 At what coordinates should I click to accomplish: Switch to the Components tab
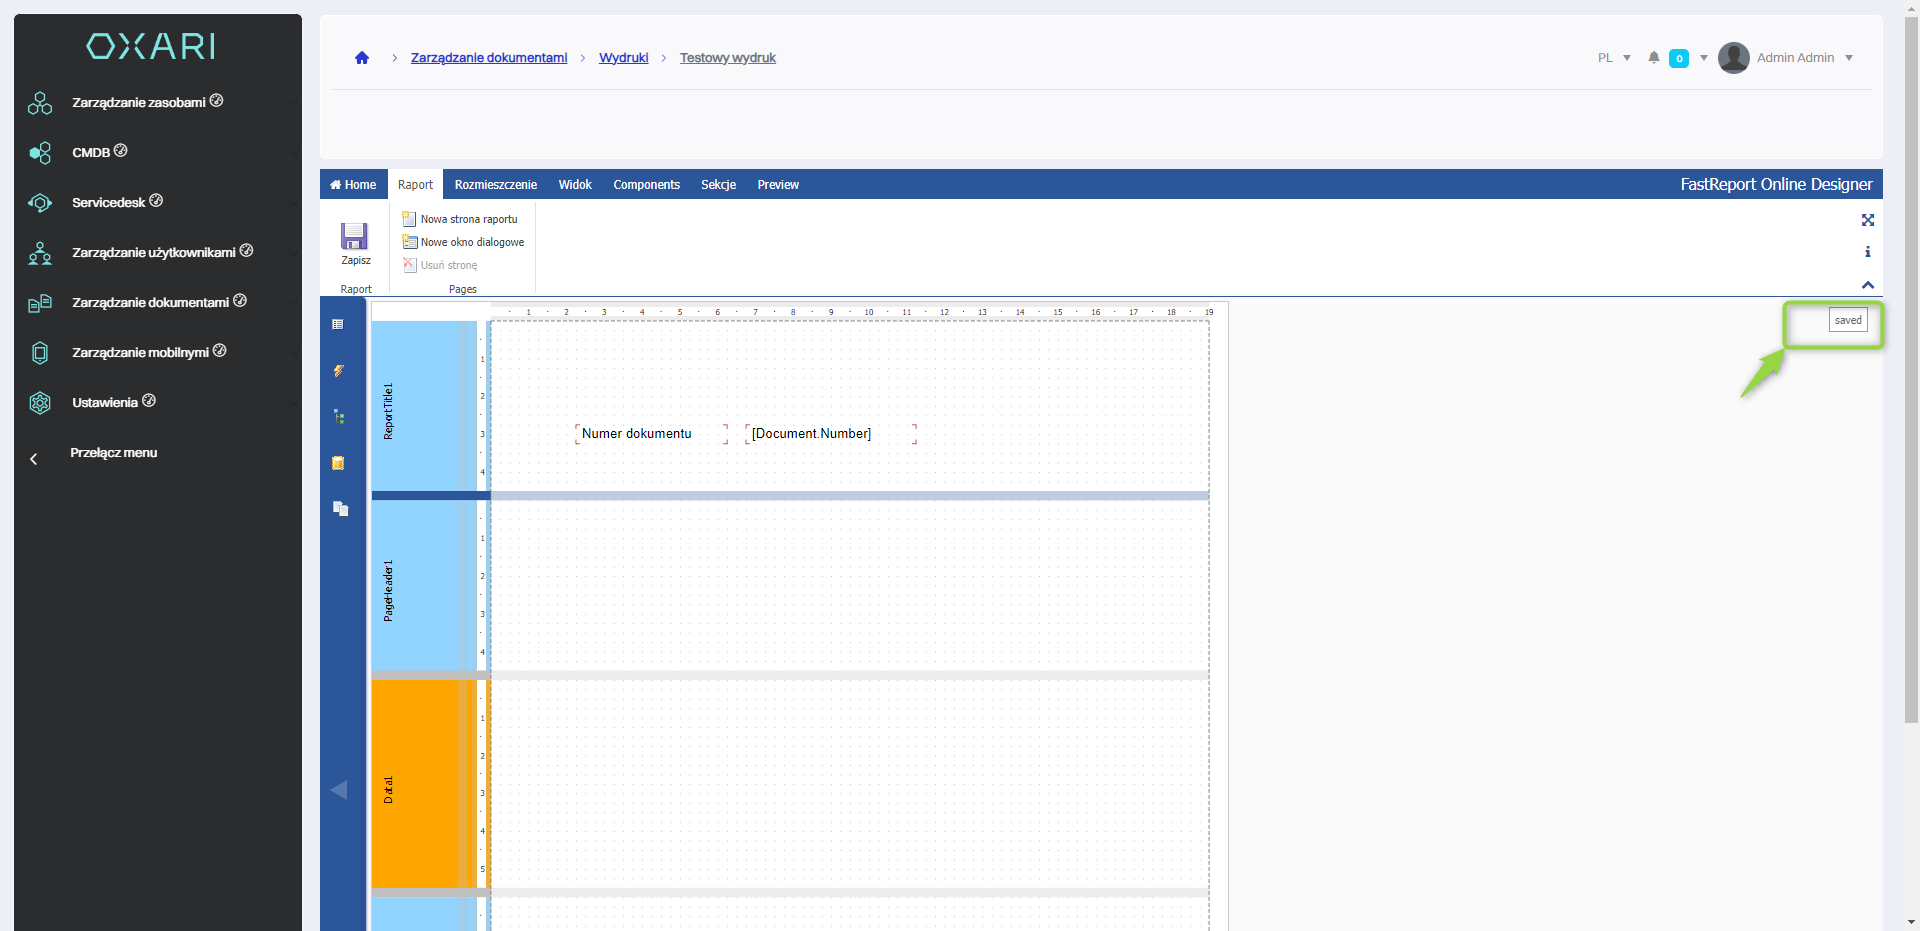tap(646, 185)
